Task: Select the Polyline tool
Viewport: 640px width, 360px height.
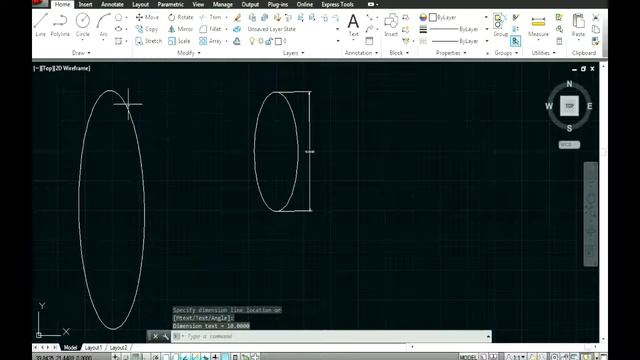Action: [x=60, y=24]
